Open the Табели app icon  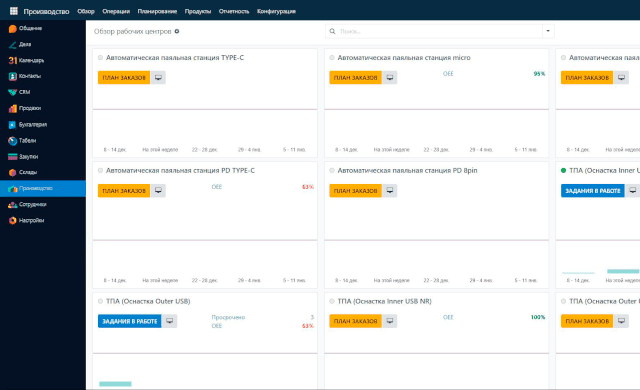point(13,141)
